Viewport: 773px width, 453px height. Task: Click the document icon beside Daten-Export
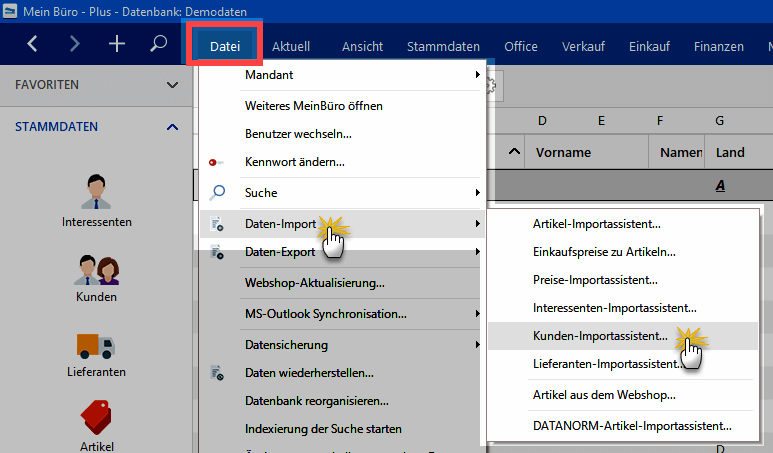pos(217,252)
